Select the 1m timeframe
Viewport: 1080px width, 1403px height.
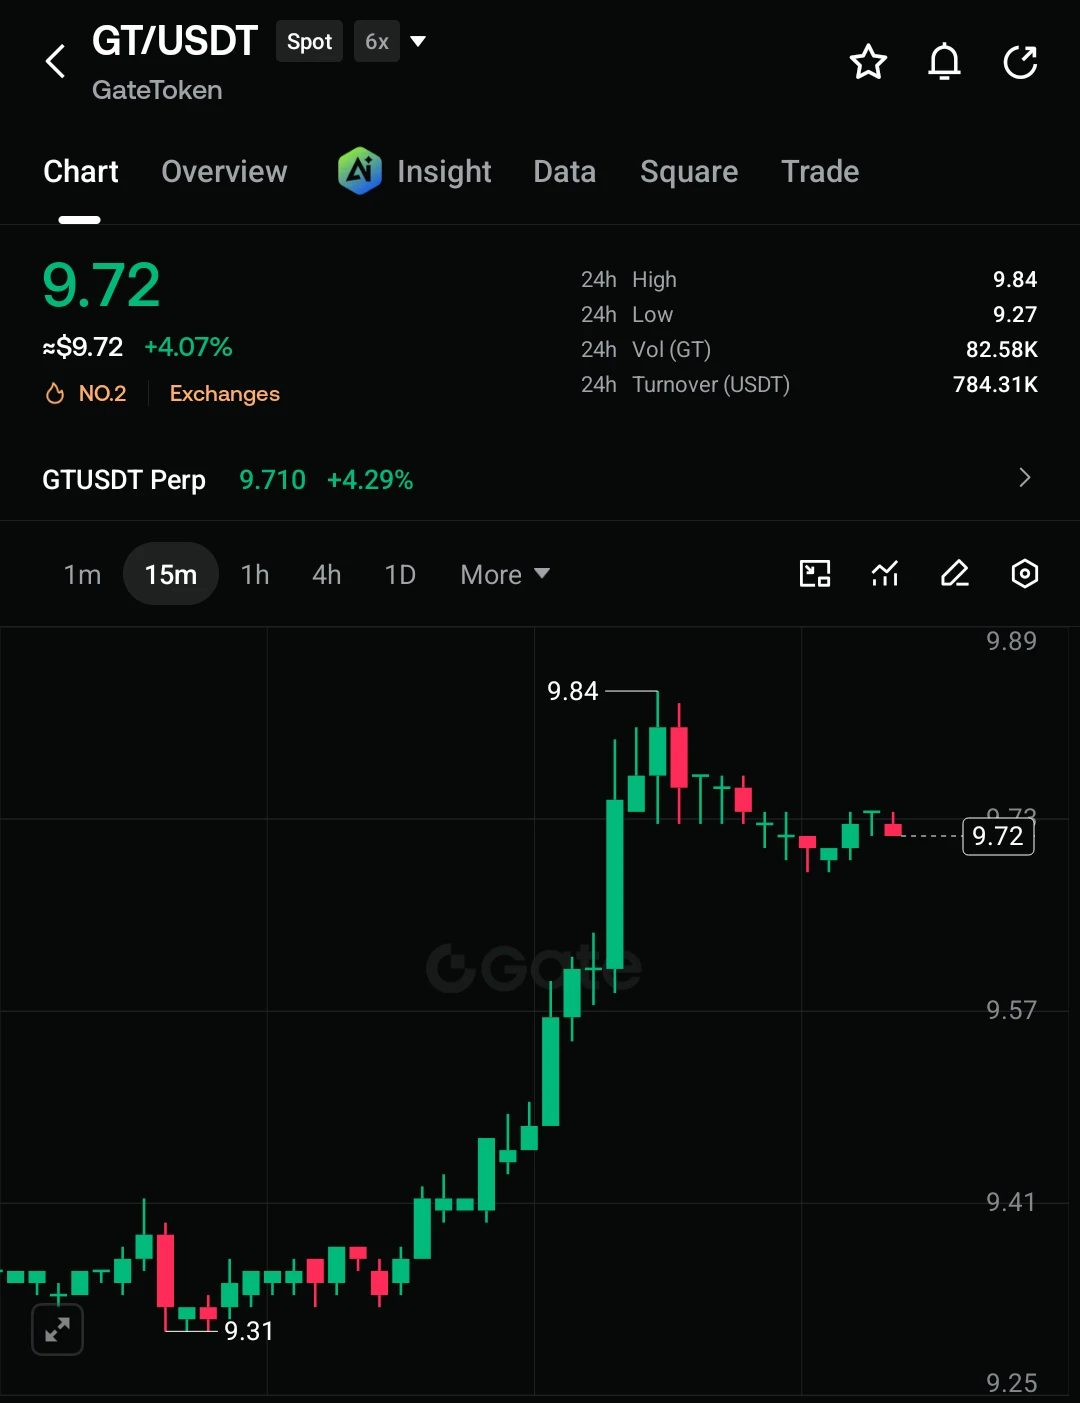point(82,575)
